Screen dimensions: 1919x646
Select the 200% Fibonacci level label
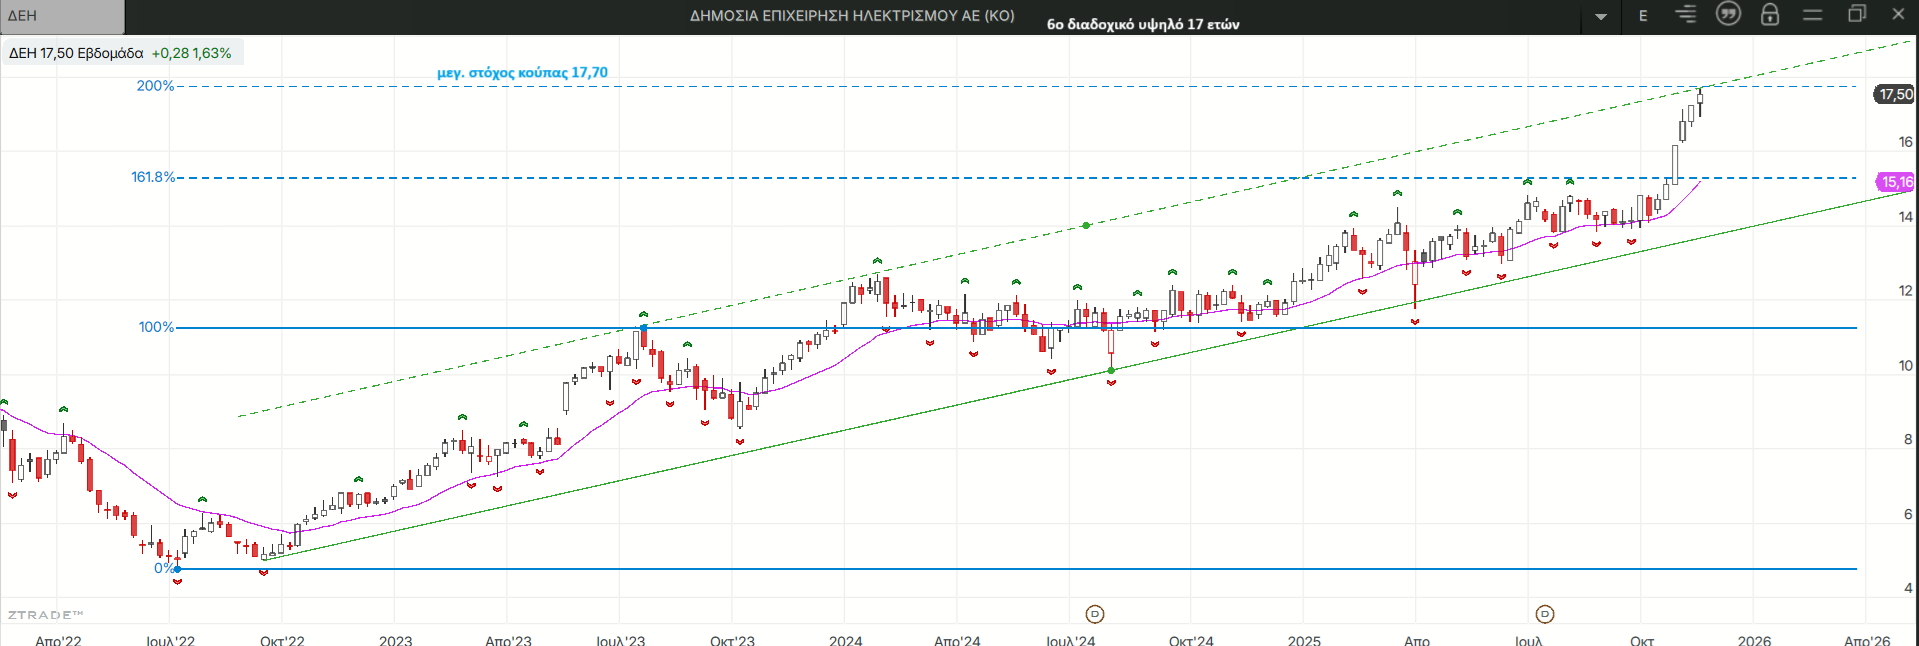[155, 86]
